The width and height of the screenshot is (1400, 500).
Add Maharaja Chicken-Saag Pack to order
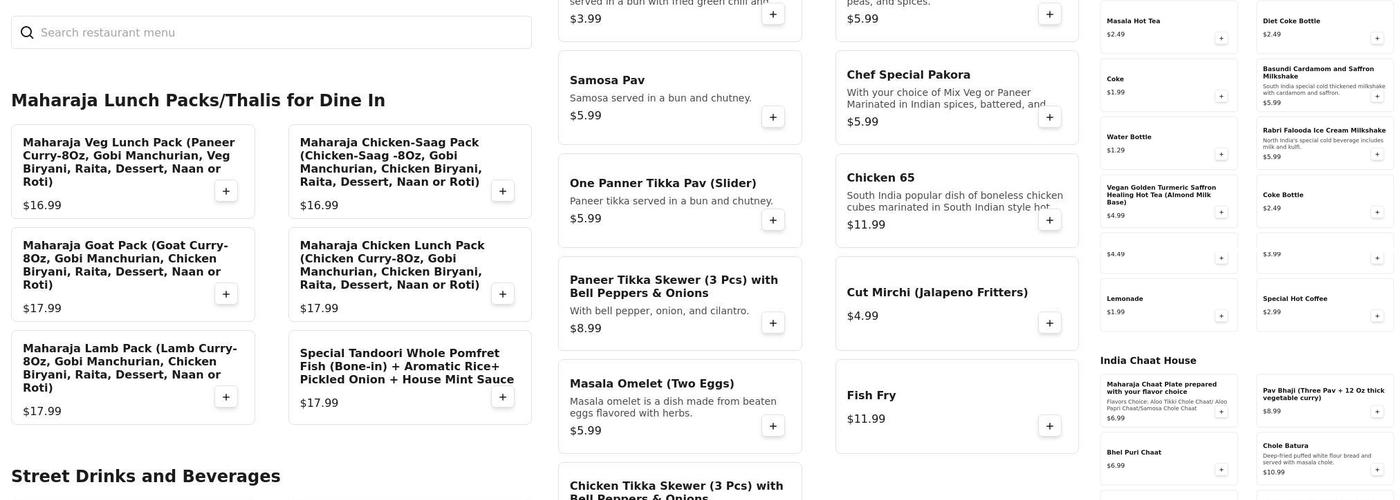point(503,191)
